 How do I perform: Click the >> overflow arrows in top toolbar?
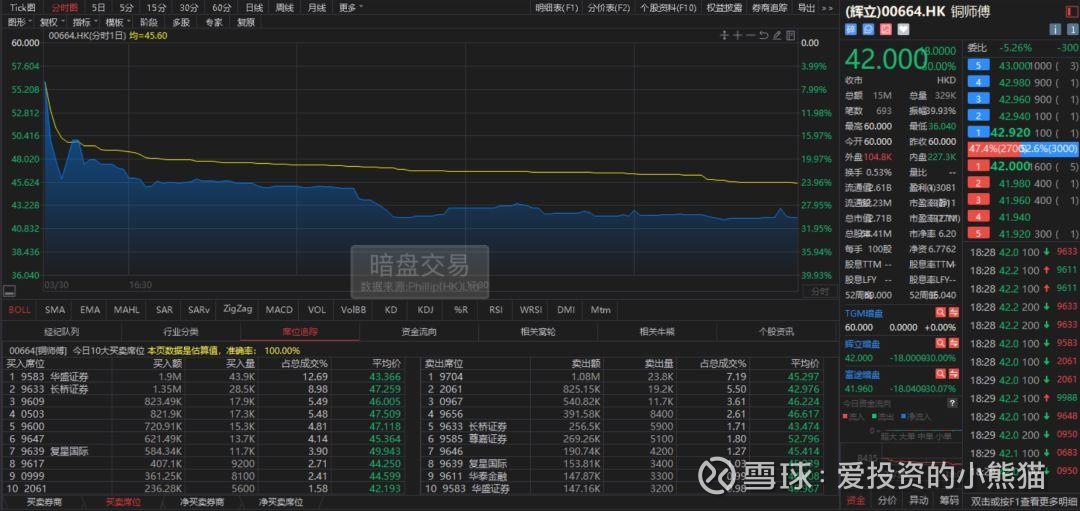pyautogui.click(x=830, y=8)
